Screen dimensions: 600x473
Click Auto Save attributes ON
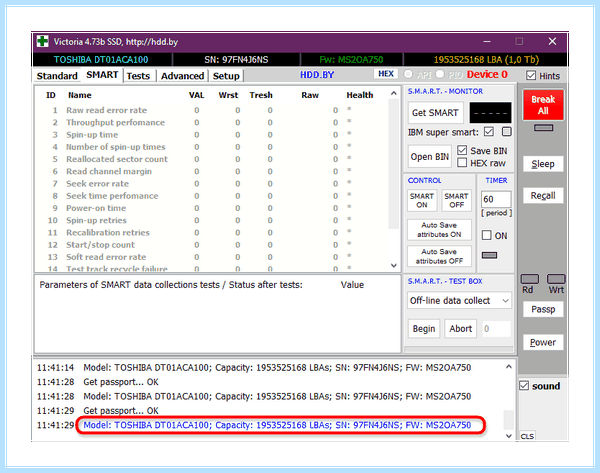pos(439,230)
